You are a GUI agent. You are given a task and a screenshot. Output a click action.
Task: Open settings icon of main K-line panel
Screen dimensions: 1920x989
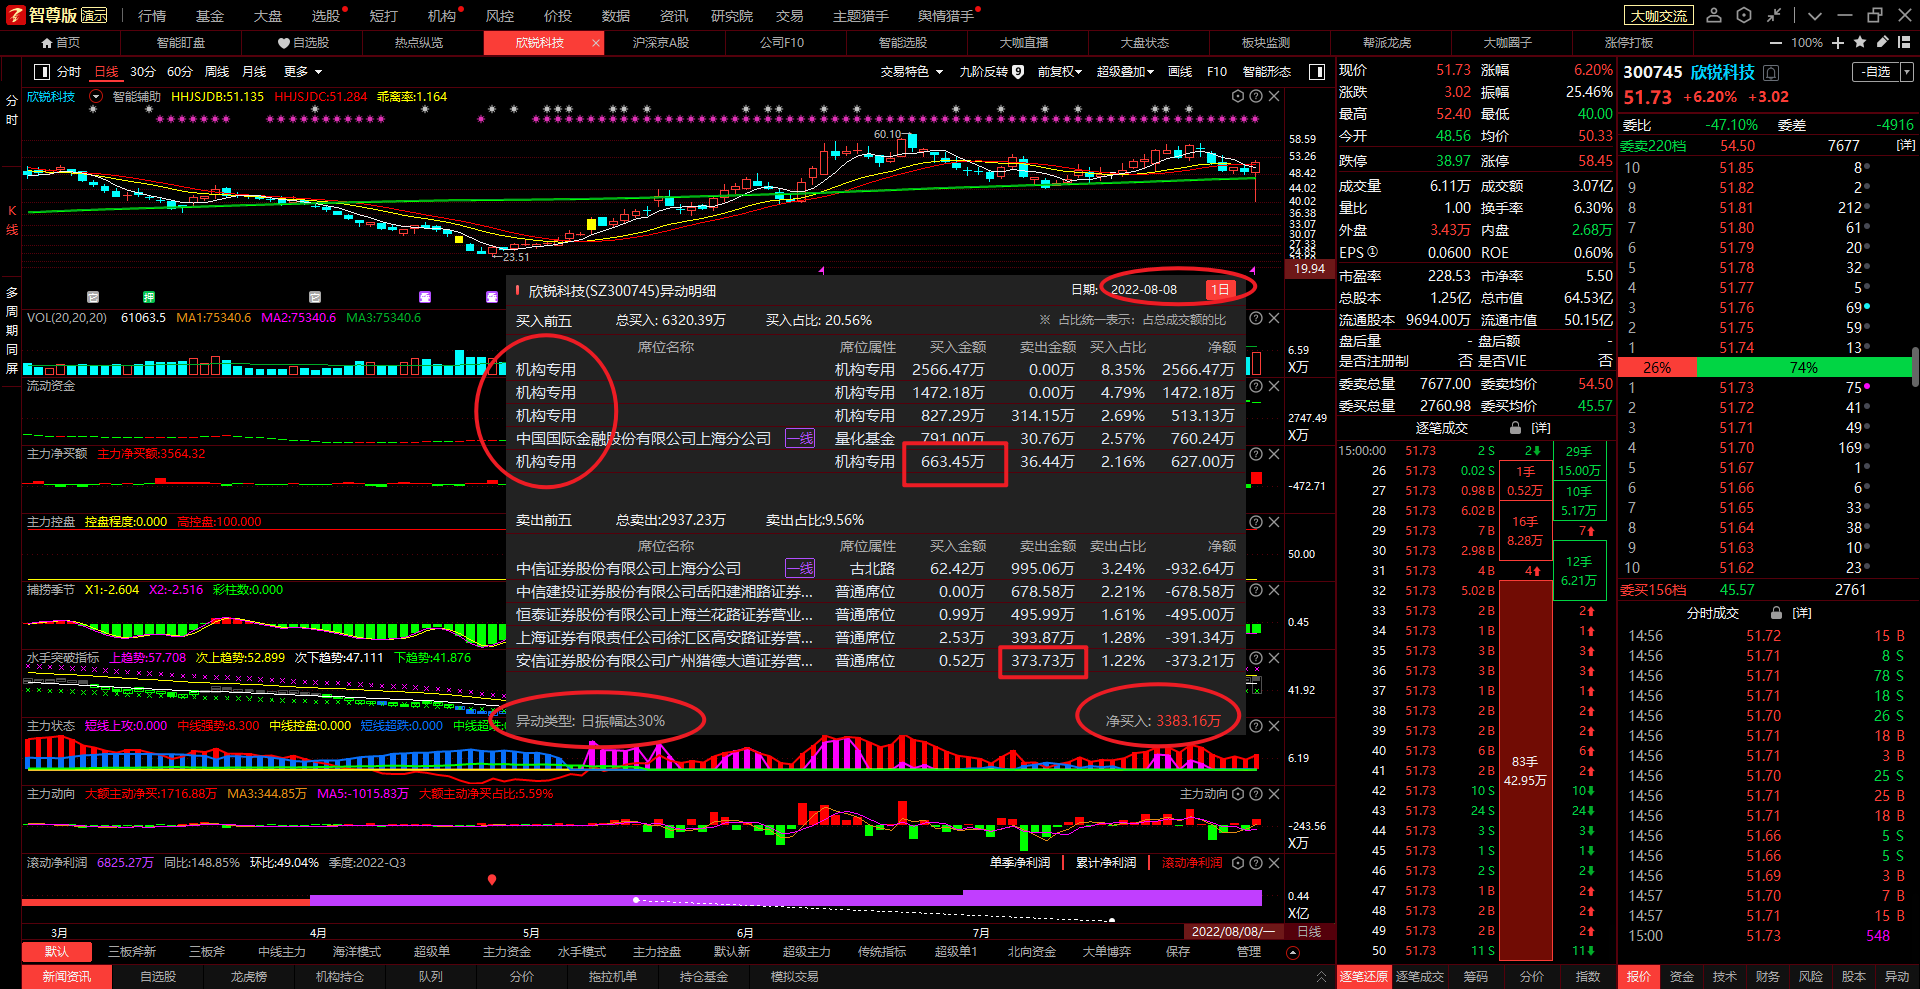(1238, 97)
